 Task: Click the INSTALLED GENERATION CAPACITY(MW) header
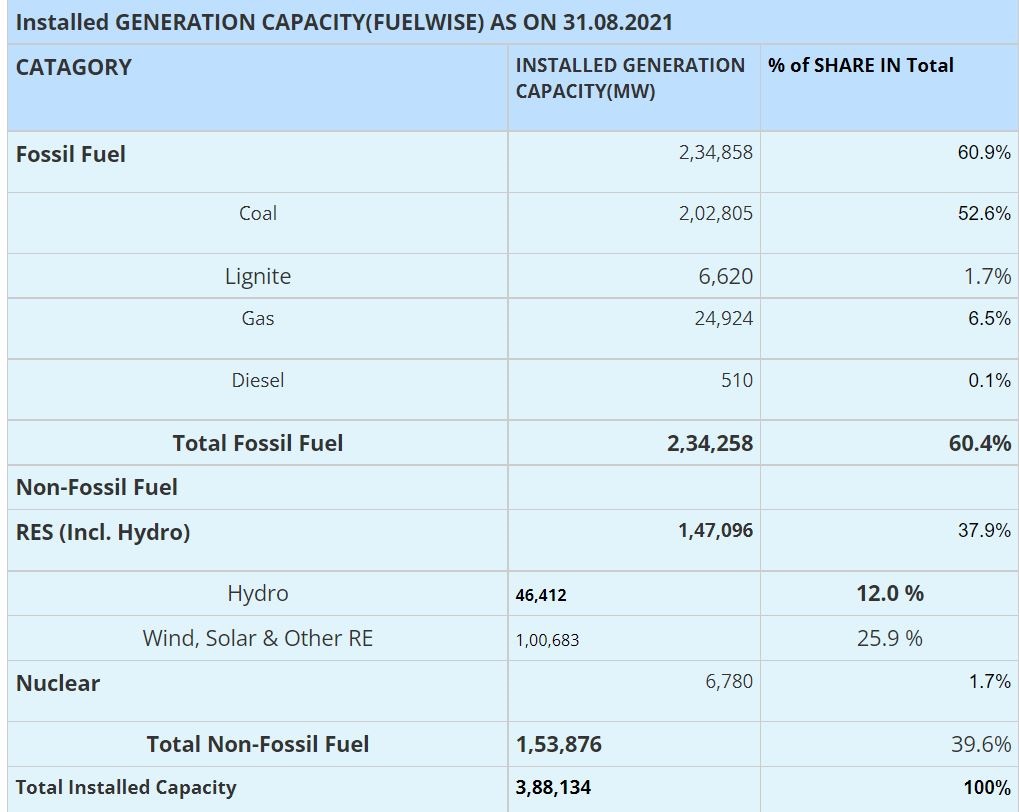(x=630, y=78)
